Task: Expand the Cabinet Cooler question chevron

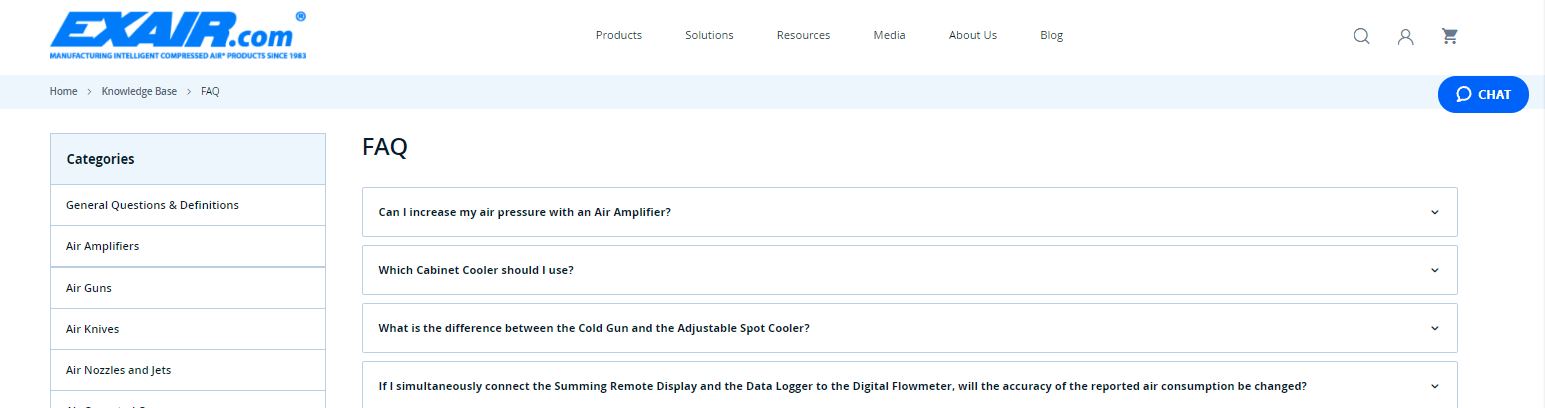Action: 1434,270
